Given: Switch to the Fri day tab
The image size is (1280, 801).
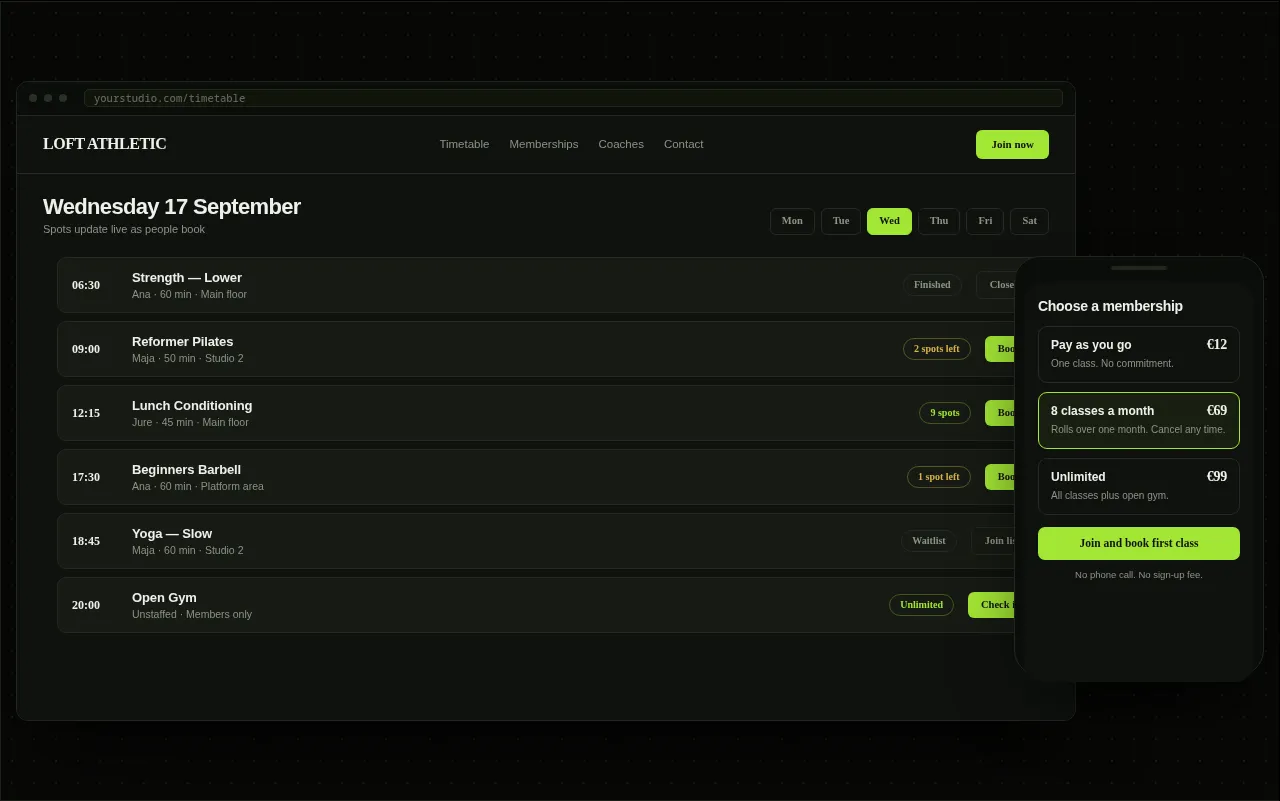Looking at the screenshot, I should (985, 221).
